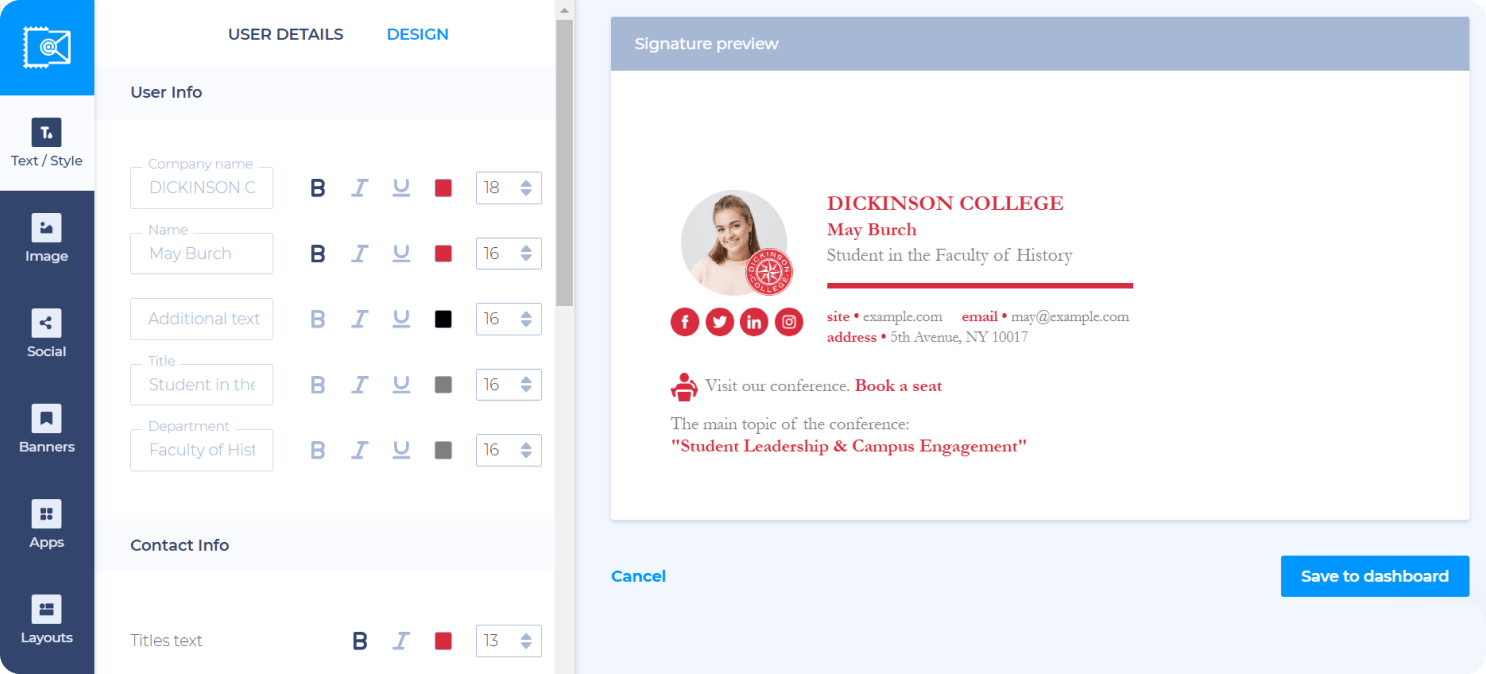Click the Save to dashboard button
This screenshot has height=674, width=1486.
[1374, 576]
